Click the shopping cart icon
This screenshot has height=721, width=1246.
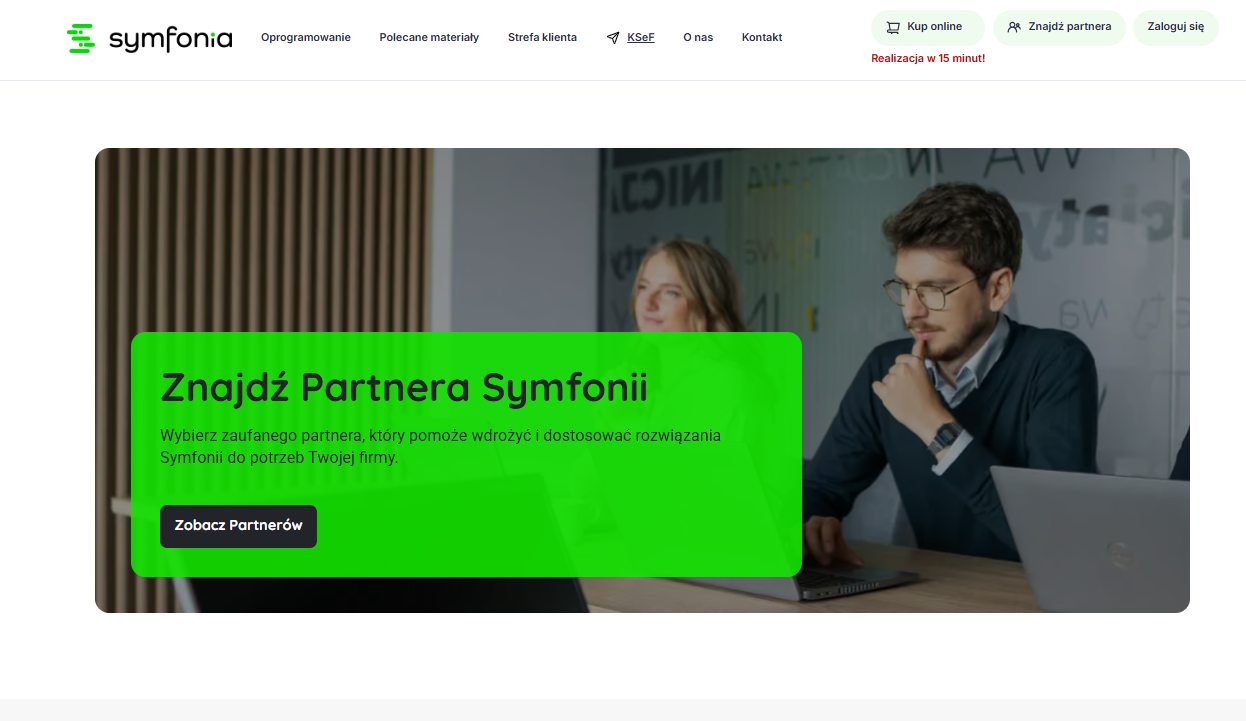(893, 28)
